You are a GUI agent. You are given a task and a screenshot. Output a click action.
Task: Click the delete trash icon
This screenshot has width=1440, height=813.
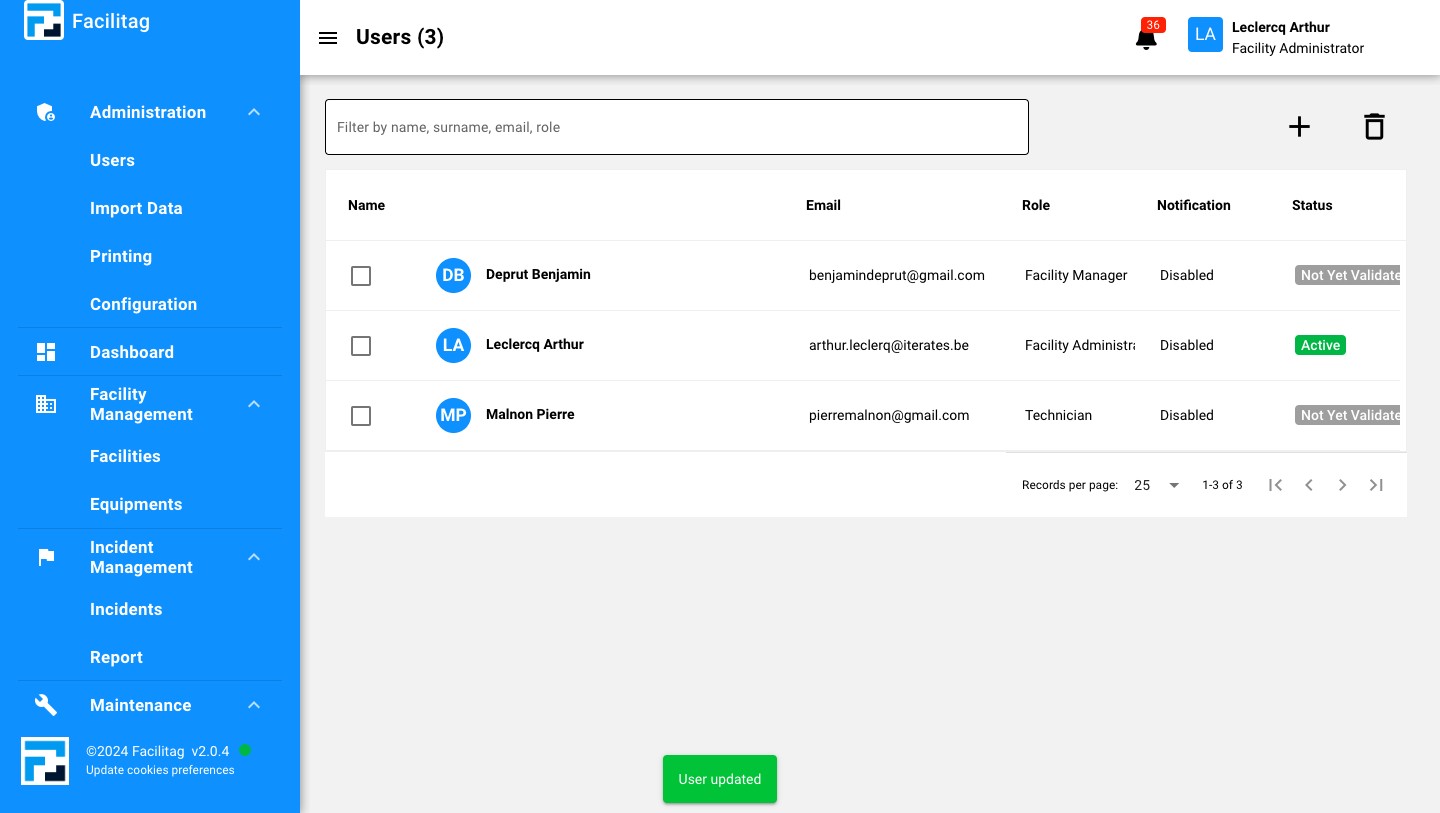(1374, 127)
